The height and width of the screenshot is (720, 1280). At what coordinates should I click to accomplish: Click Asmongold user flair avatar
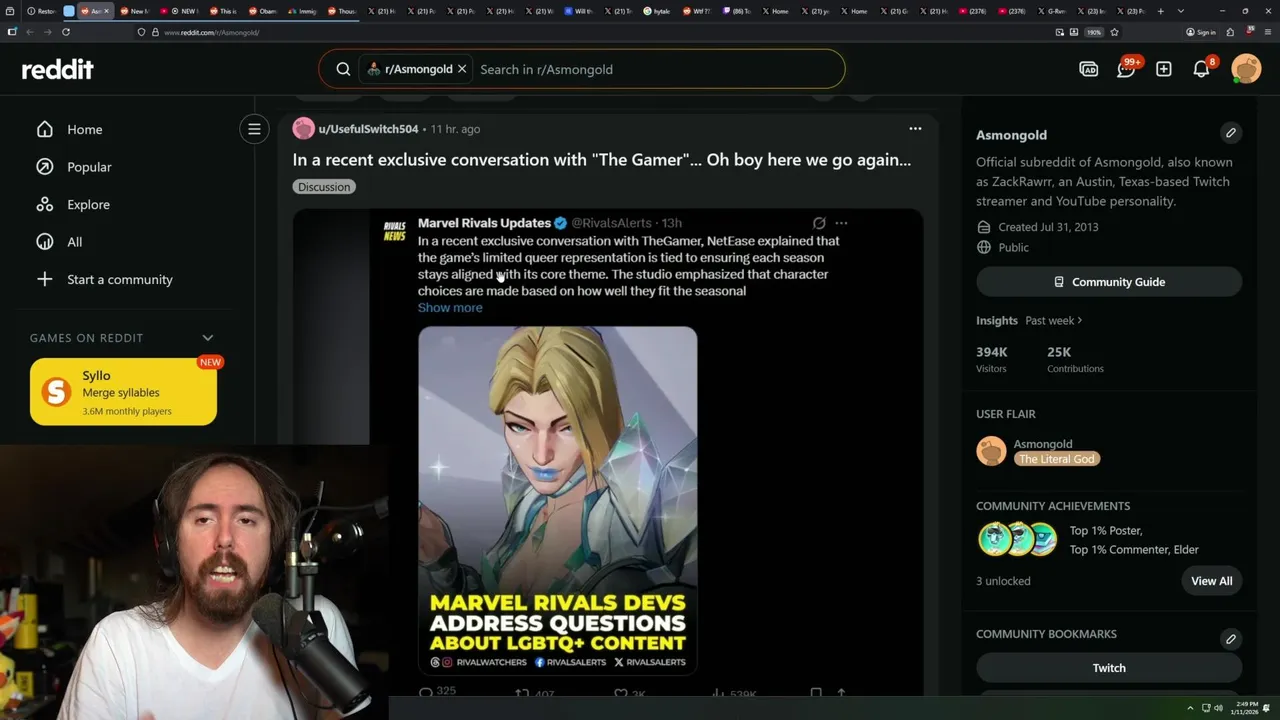(x=991, y=451)
